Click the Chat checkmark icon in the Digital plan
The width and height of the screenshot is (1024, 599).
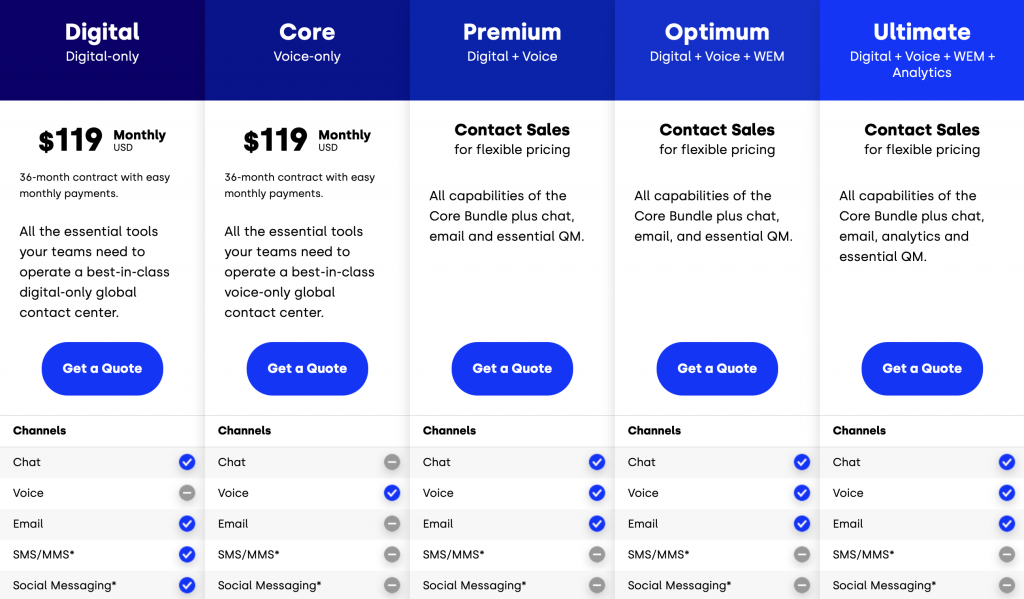pyautogui.click(x=187, y=462)
